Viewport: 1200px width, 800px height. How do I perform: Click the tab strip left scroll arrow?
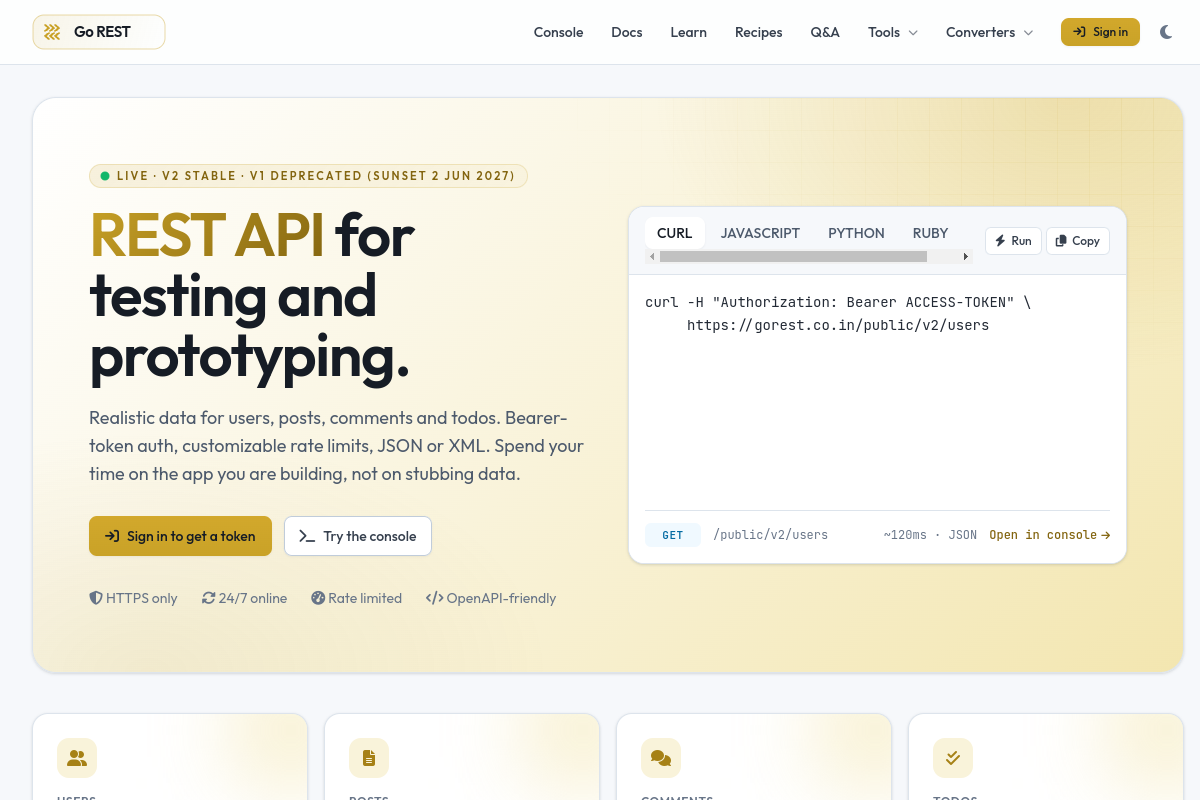click(652, 257)
